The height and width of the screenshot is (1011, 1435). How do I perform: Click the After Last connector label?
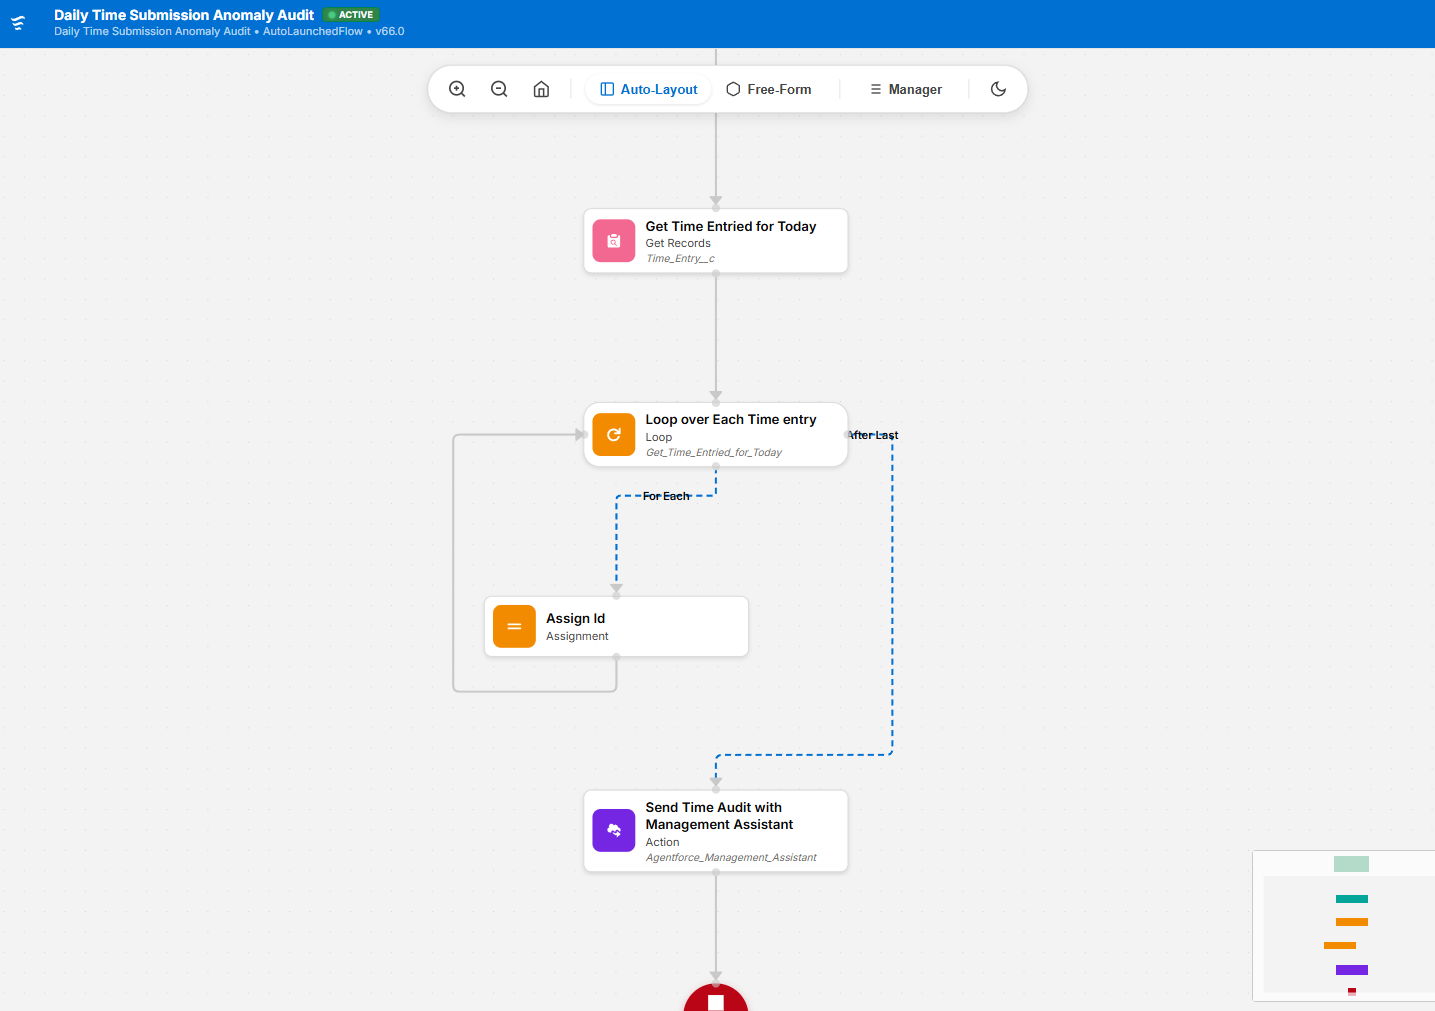(x=873, y=435)
